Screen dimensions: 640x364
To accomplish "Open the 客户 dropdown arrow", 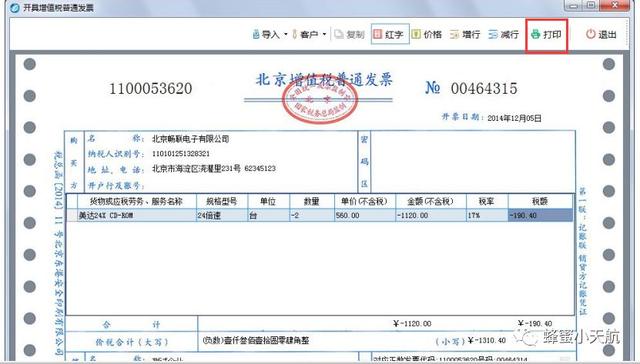I will (x=324, y=34).
